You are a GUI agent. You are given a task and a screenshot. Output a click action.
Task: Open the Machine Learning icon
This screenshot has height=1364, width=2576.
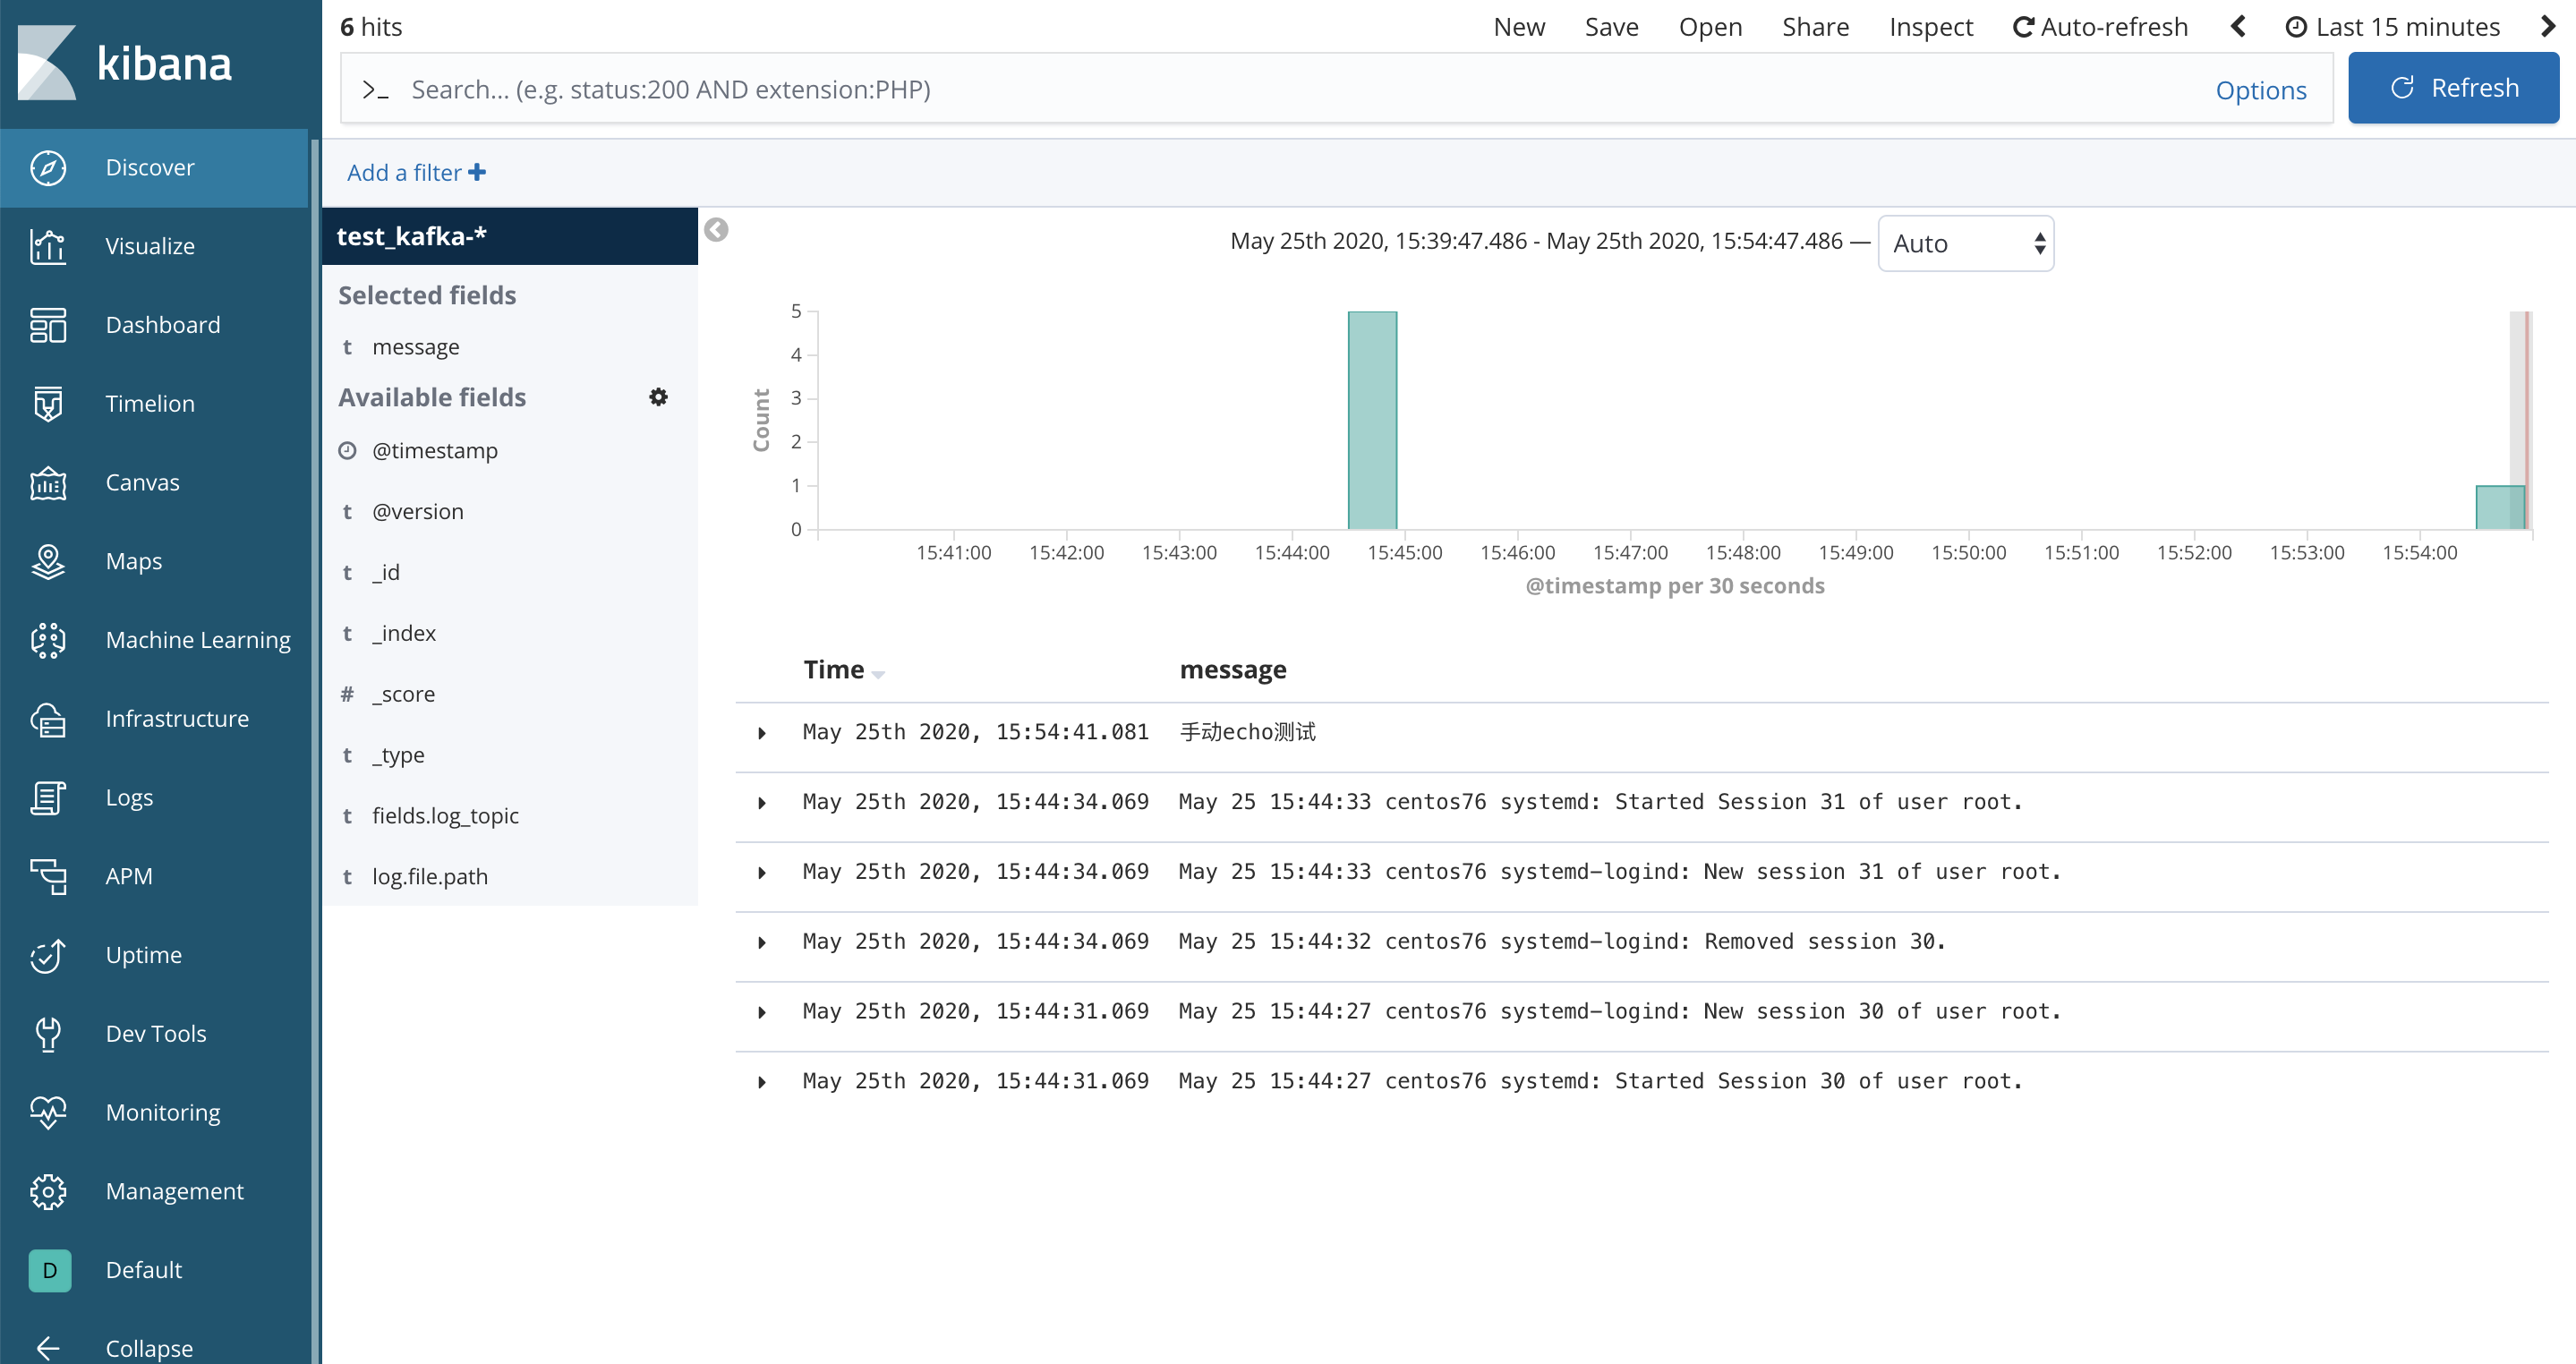[x=48, y=640]
